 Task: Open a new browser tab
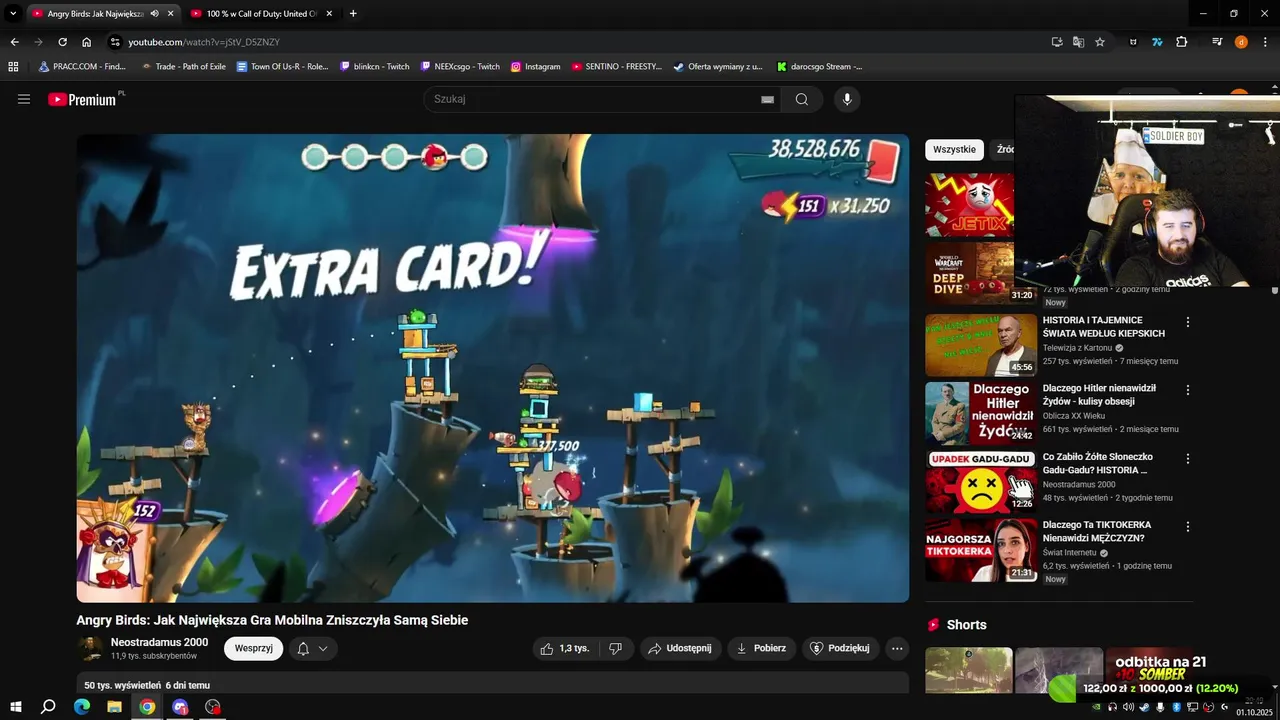tap(353, 14)
